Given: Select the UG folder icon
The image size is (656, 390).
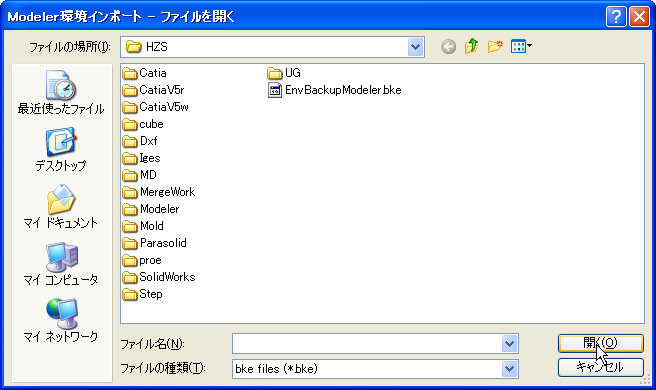Looking at the screenshot, I should click(x=274, y=74).
